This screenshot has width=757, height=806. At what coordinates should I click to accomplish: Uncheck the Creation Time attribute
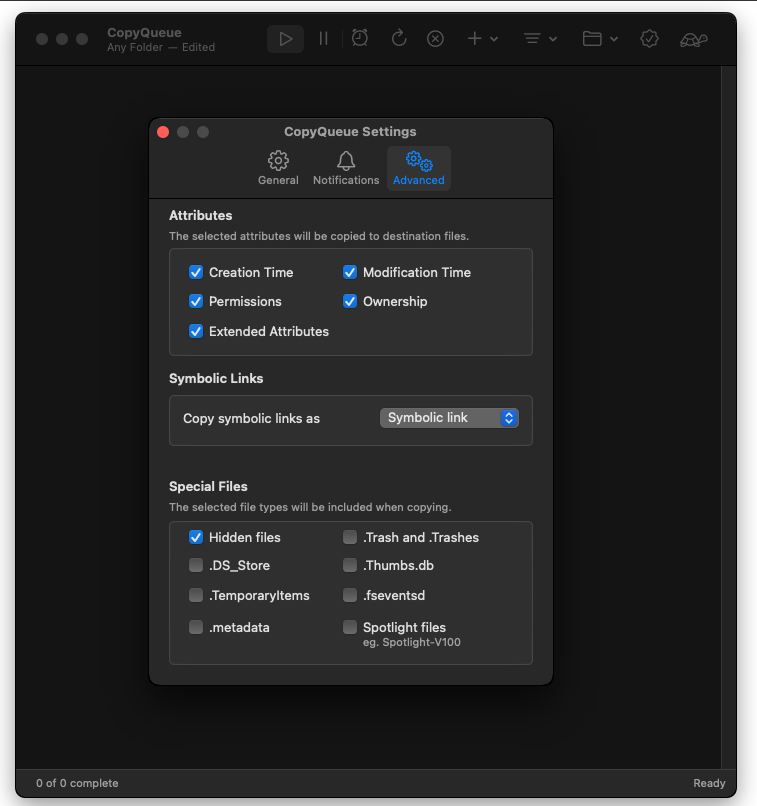click(x=196, y=272)
